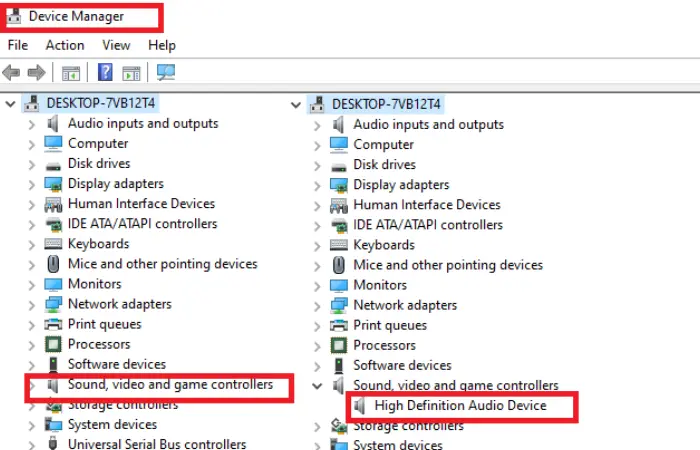
Task: Click the Universal Serial Bus controllers USB icon
Action: coord(53,444)
